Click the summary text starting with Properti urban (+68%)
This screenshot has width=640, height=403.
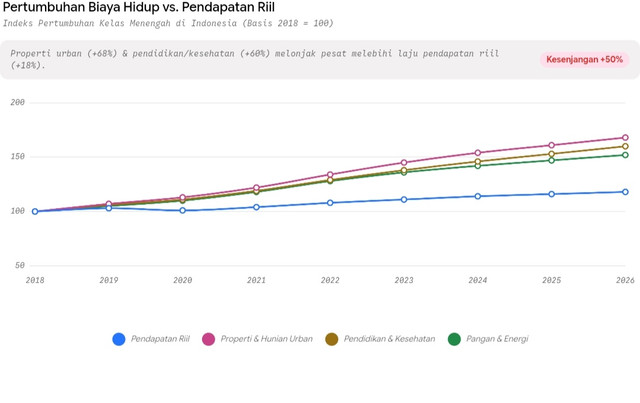255,59
